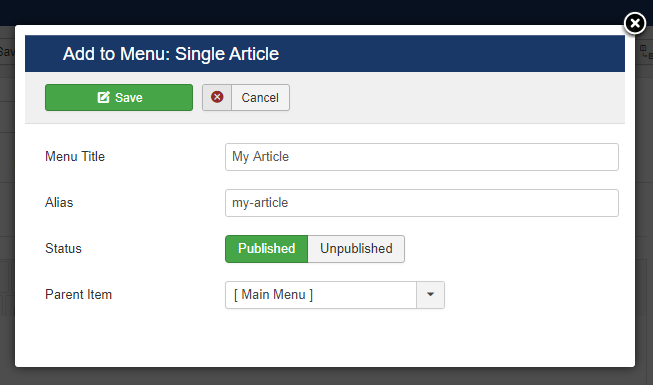Click the red circled X icon beside Cancel
This screenshot has height=385, width=653.
[217, 97]
